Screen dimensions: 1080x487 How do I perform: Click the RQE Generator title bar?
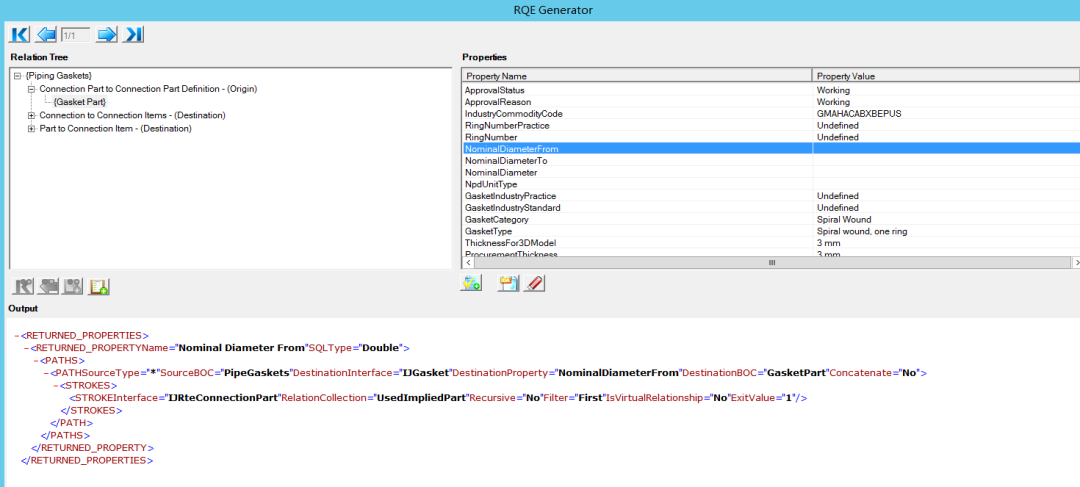[540, 10]
